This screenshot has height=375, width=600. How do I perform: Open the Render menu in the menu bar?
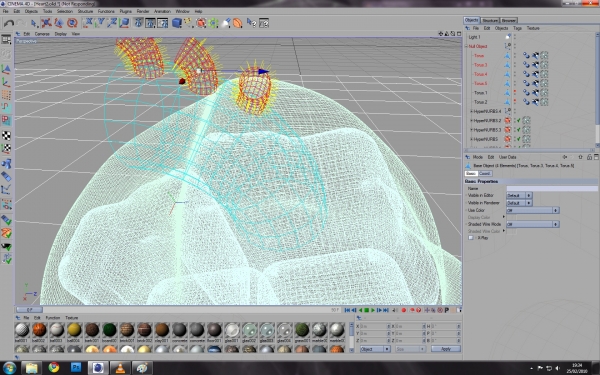[x=143, y=11]
